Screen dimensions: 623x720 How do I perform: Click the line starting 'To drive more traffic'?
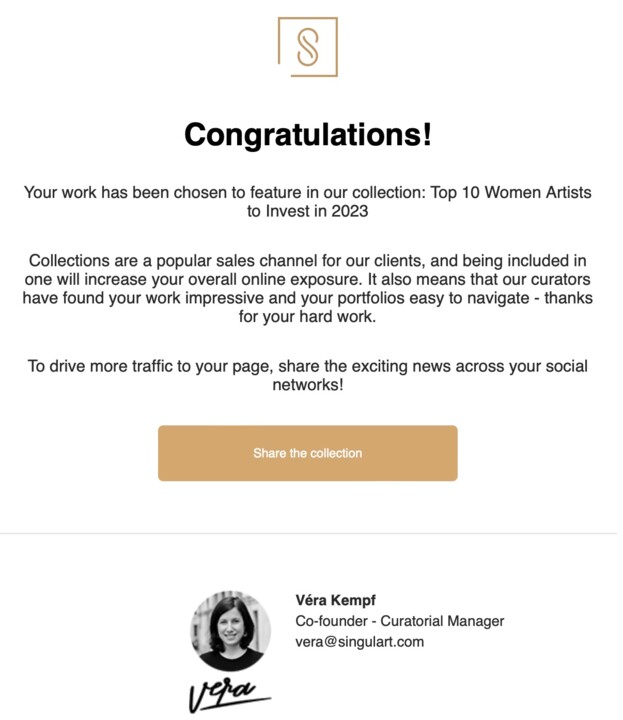308,366
